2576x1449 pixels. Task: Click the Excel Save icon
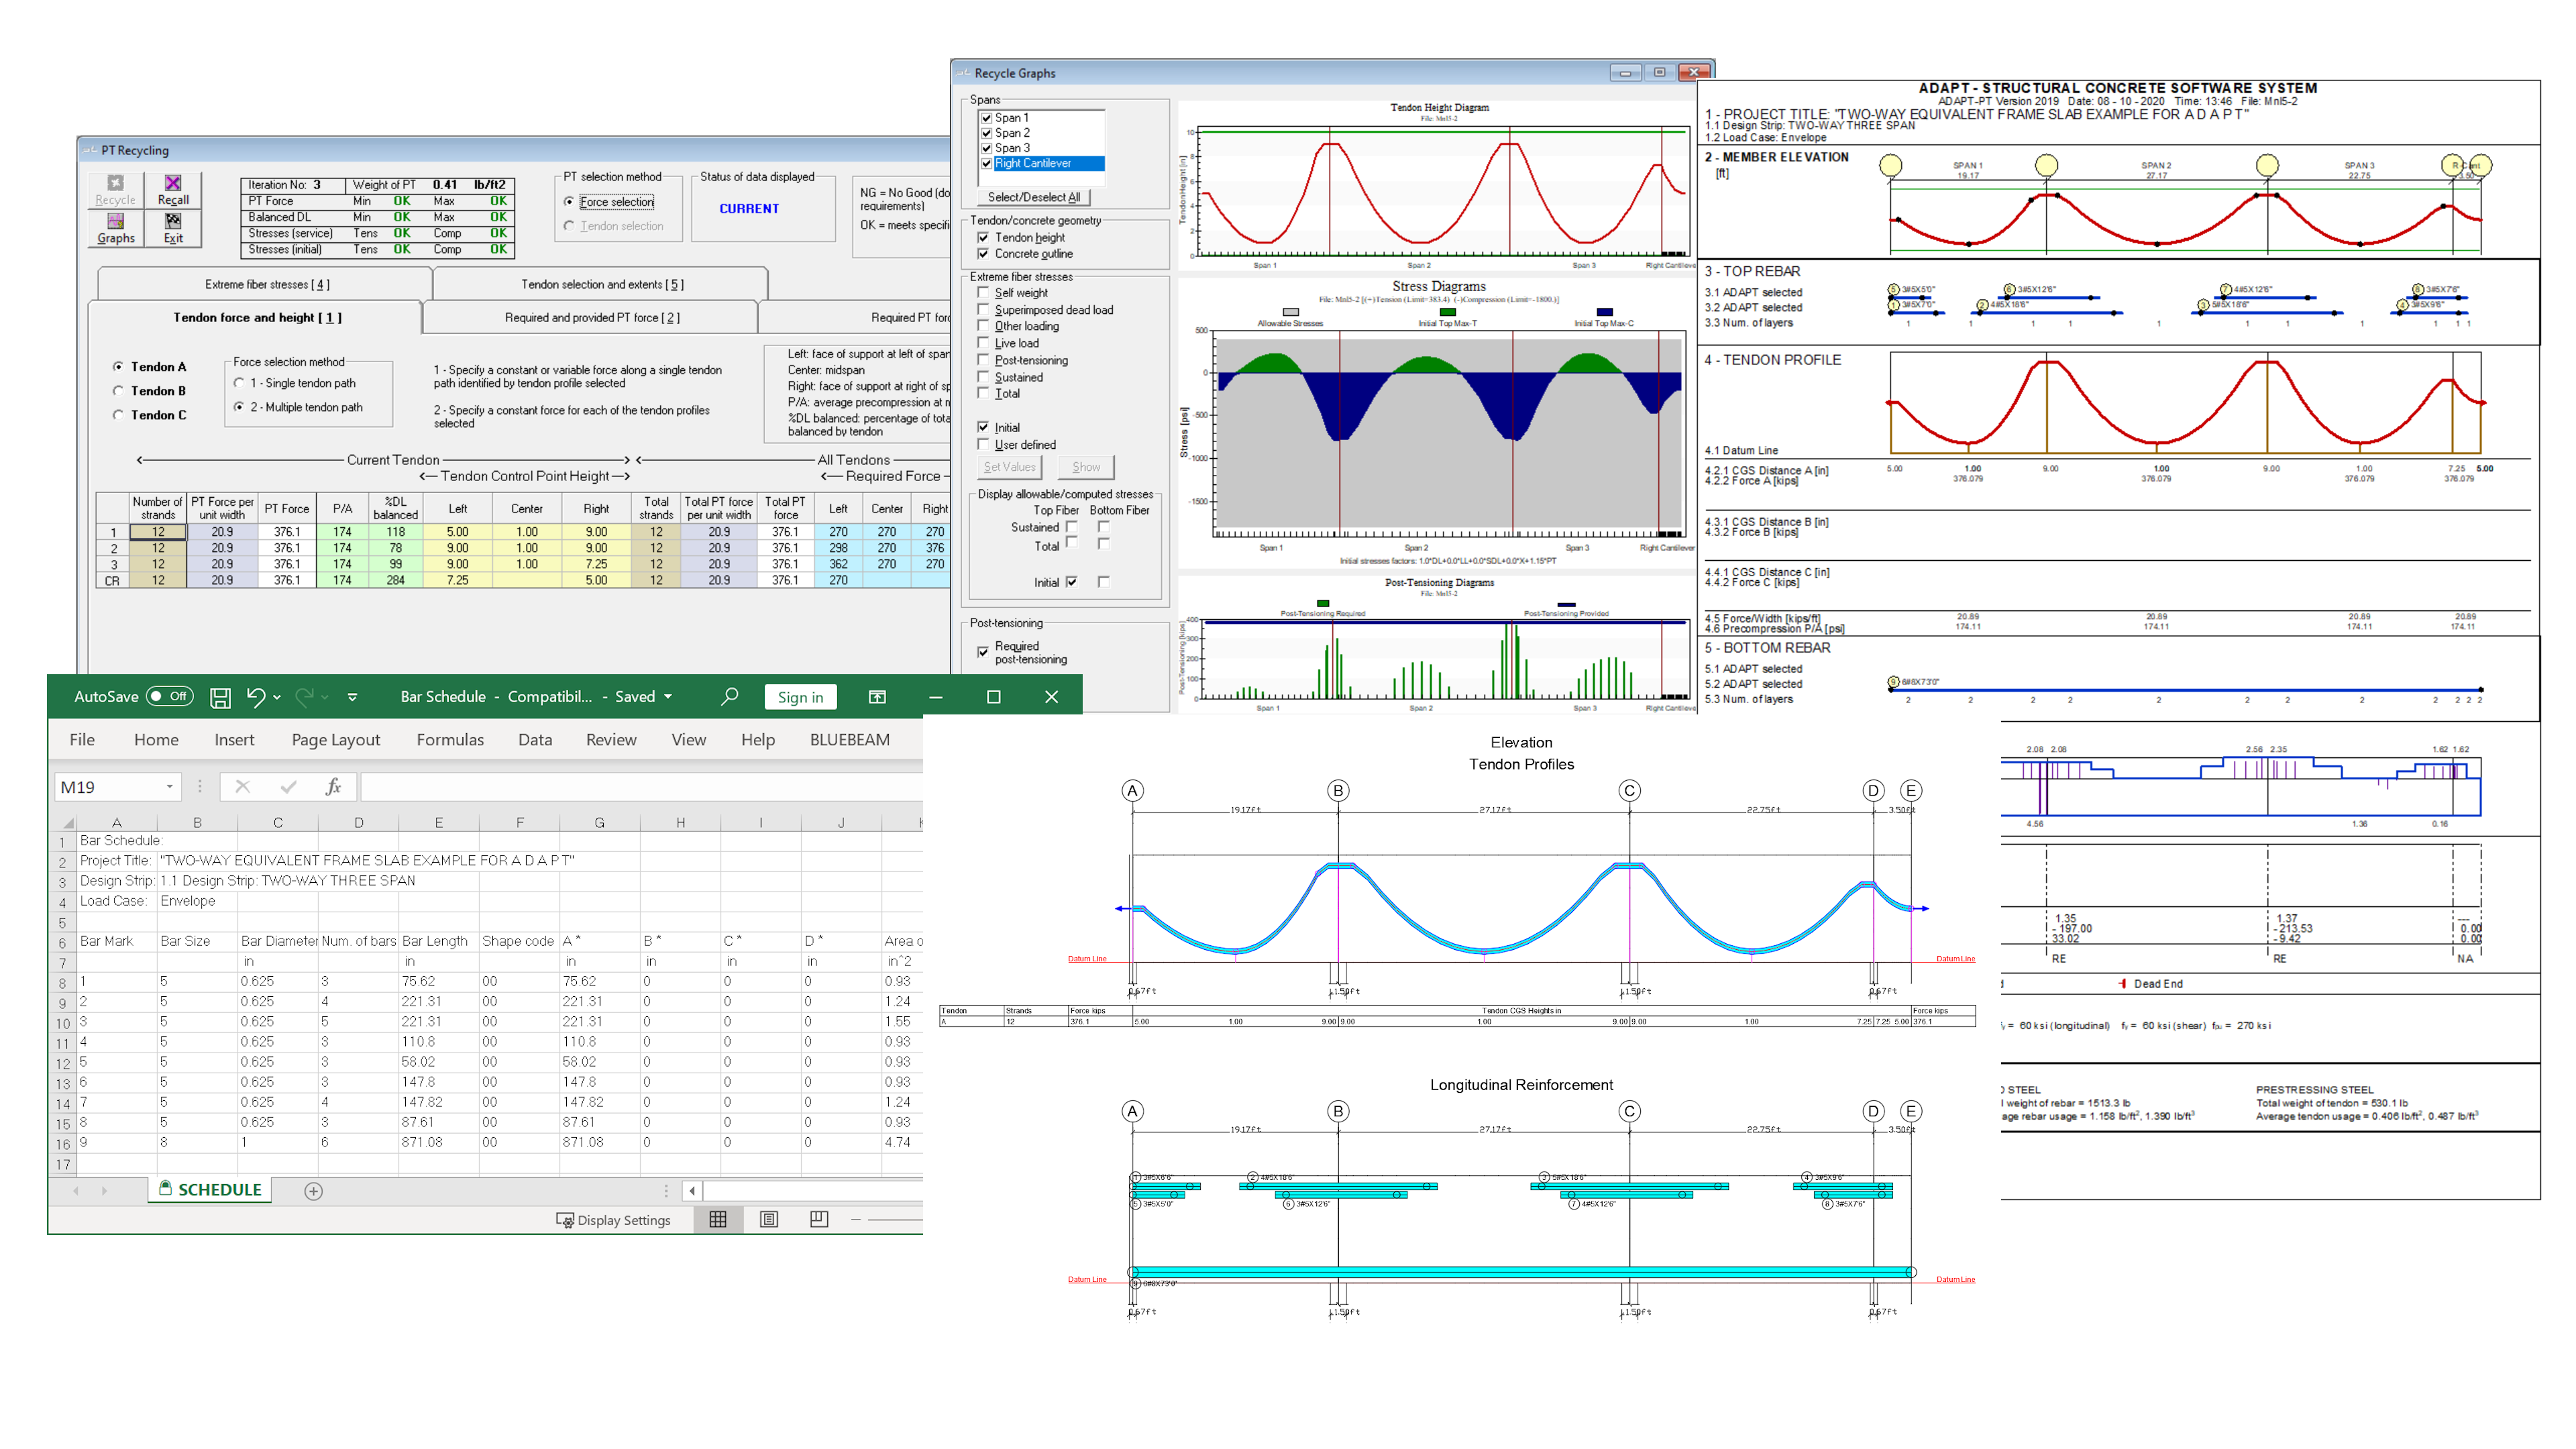[220, 697]
